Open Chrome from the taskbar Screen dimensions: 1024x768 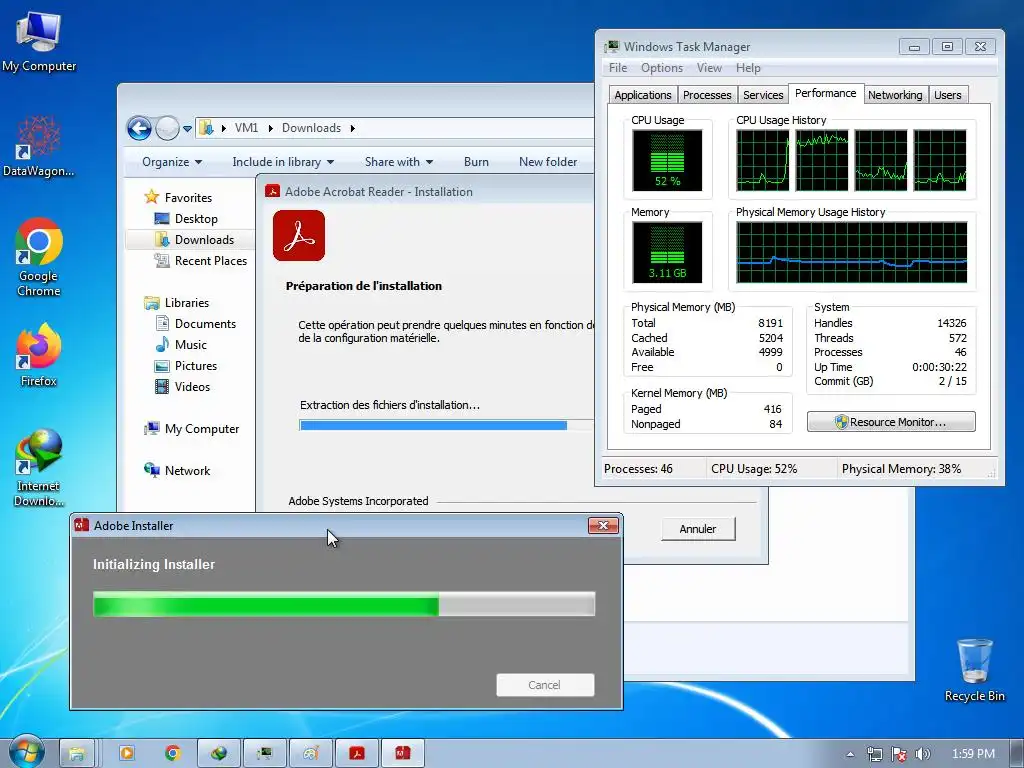pos(172,754)
